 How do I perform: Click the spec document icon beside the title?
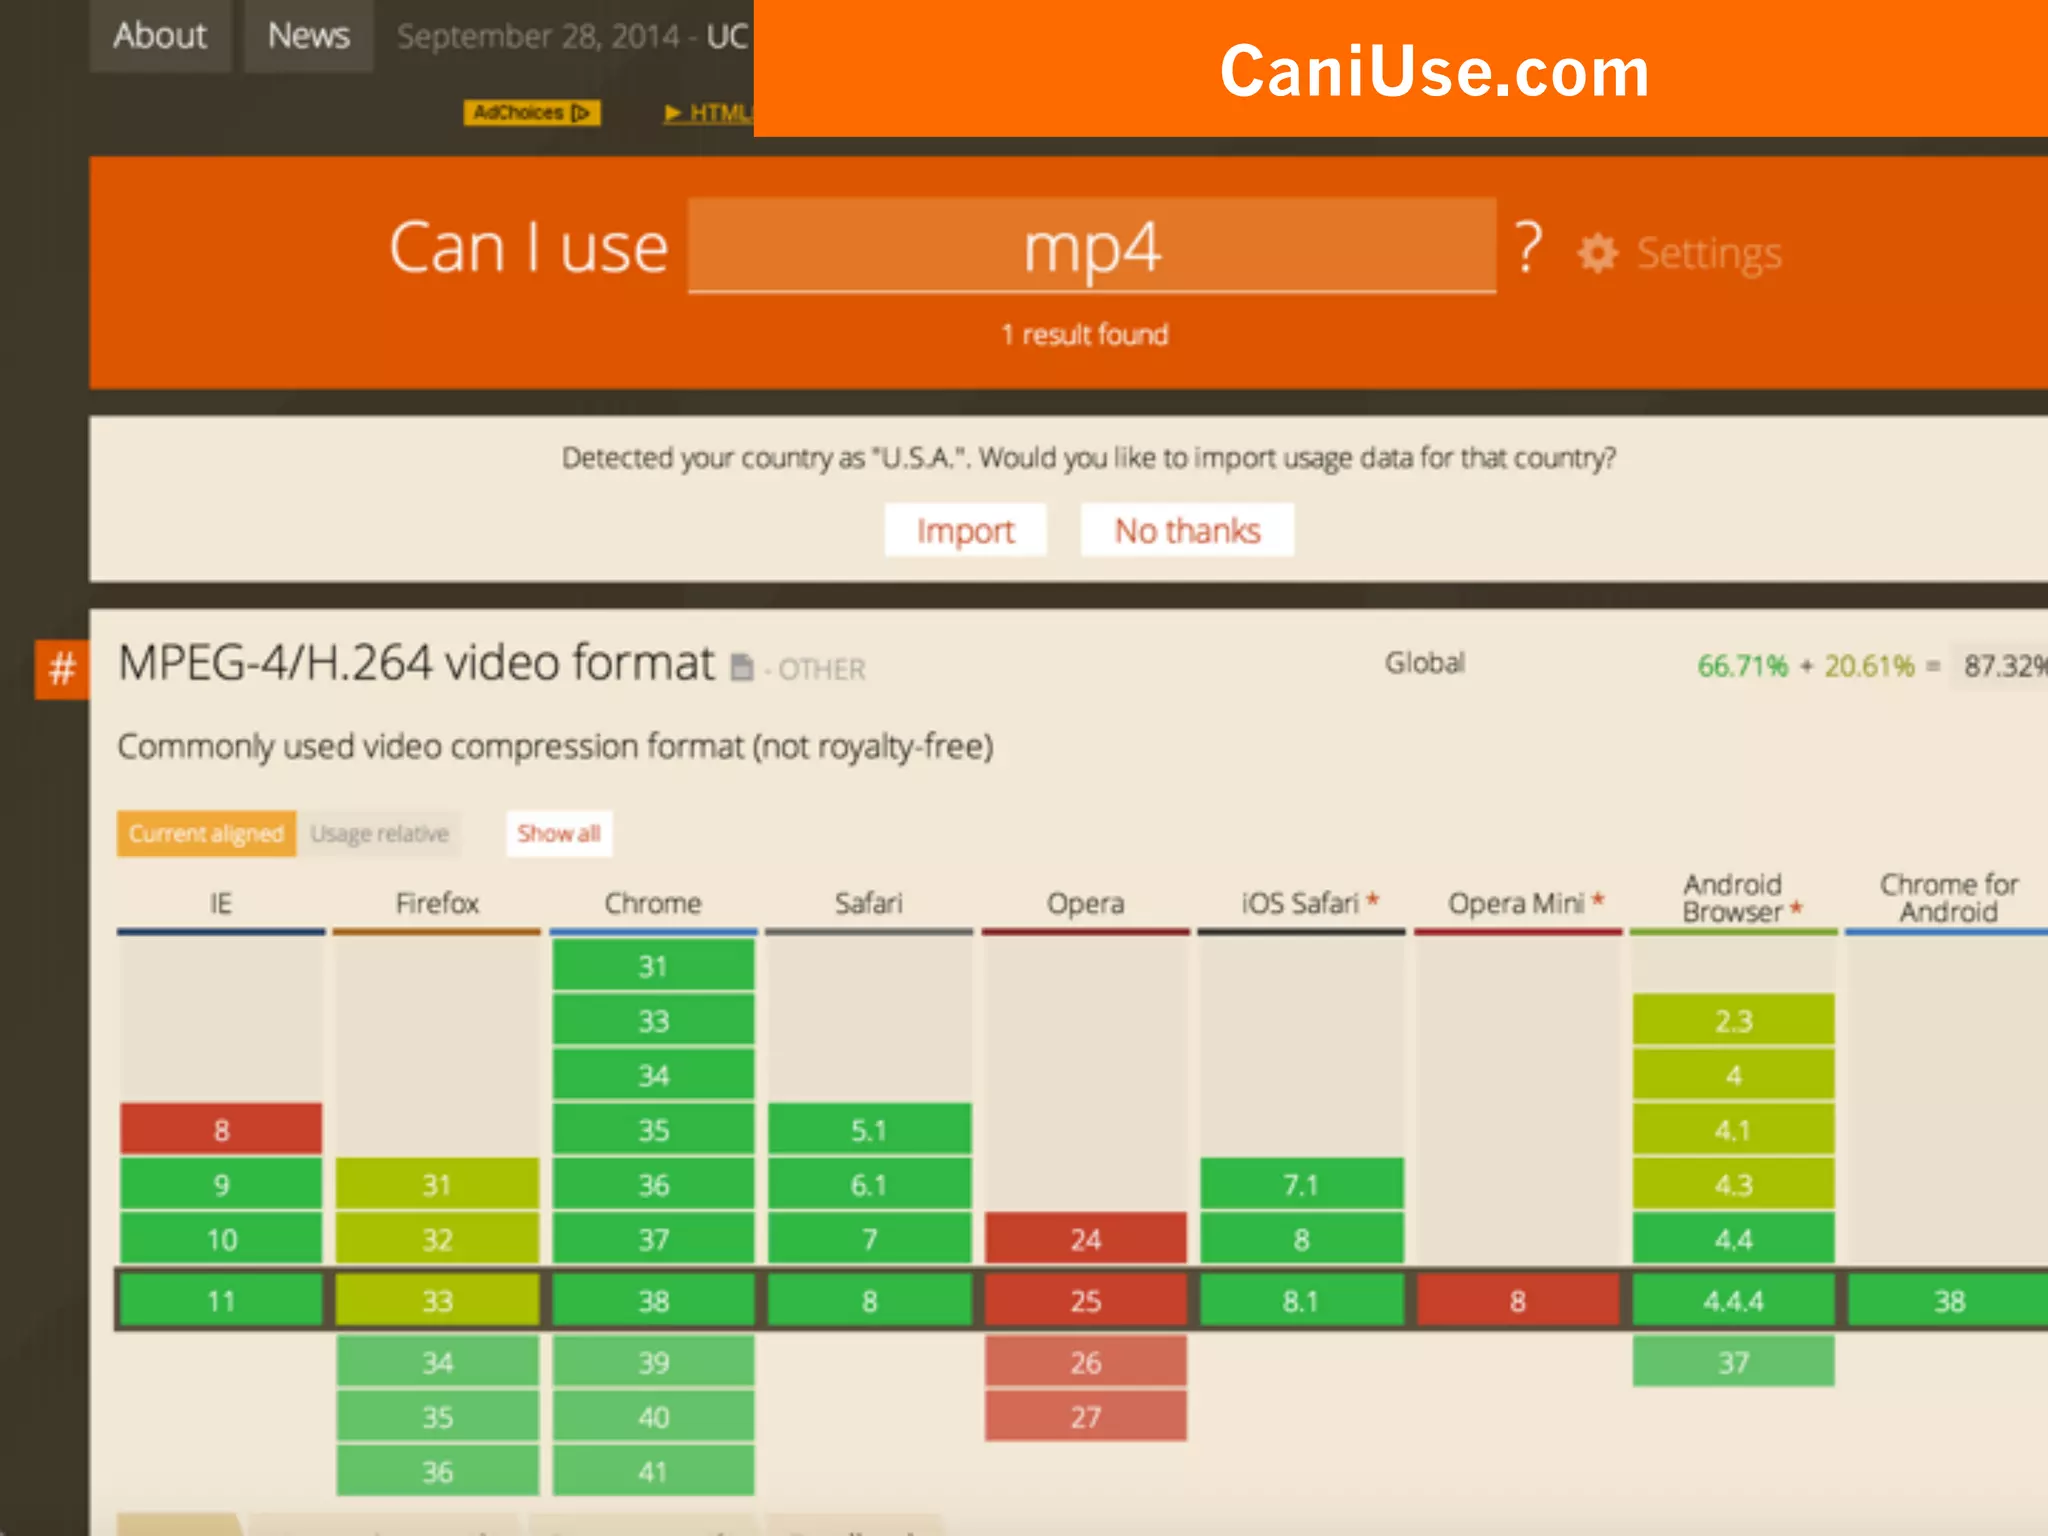[x=741, y=667]
